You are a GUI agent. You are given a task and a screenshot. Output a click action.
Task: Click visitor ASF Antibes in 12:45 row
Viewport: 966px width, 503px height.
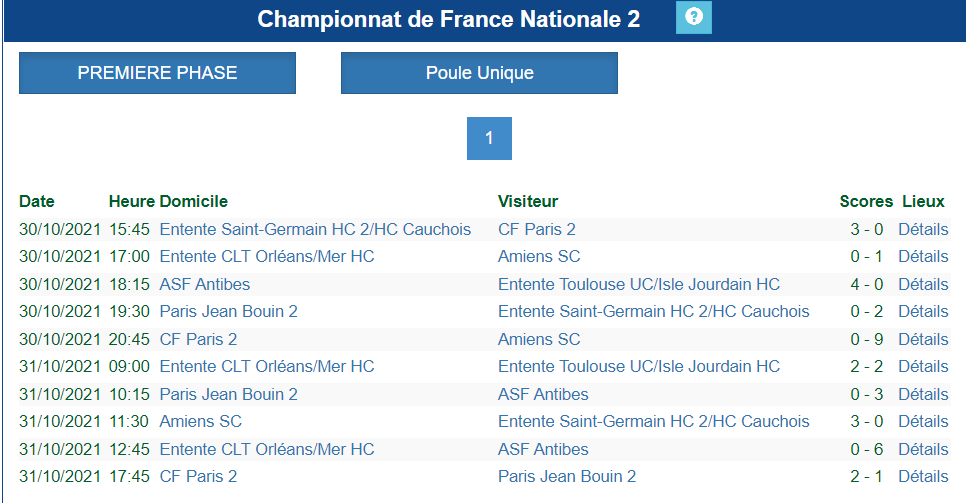(543, 449)
